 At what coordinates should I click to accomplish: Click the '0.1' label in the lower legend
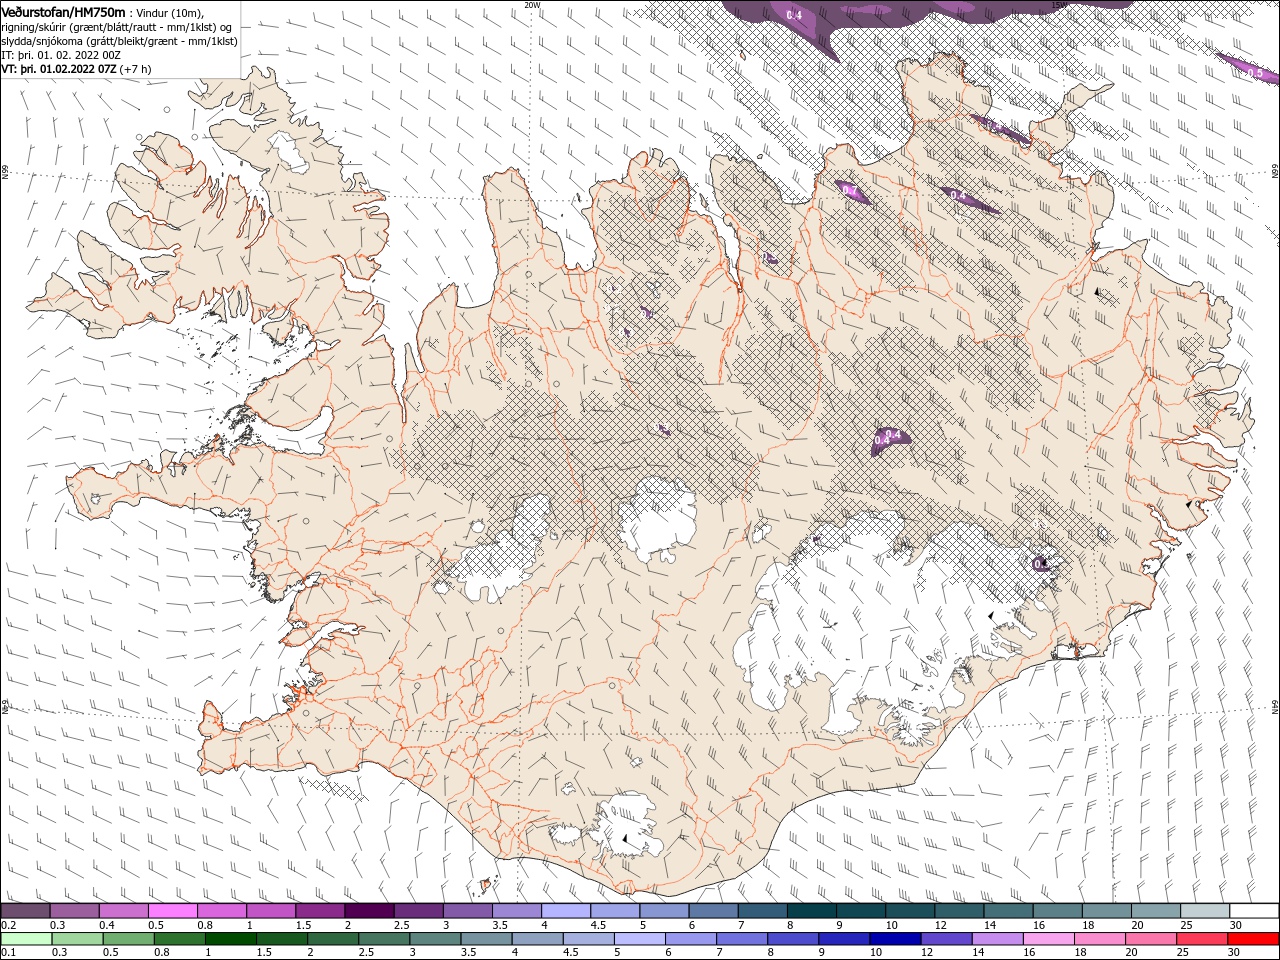(8, 953)
